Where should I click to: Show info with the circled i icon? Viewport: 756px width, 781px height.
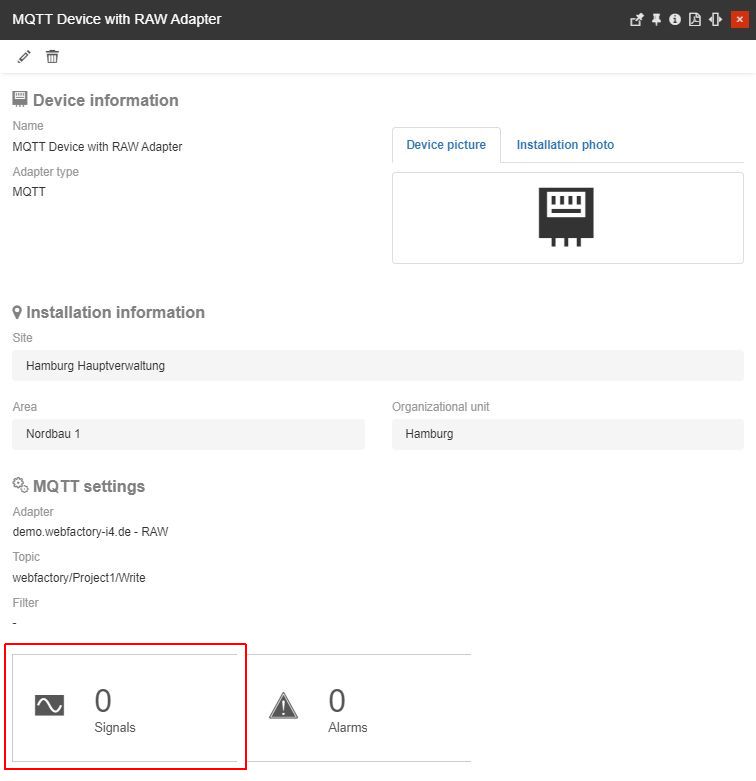pos(675,19)
